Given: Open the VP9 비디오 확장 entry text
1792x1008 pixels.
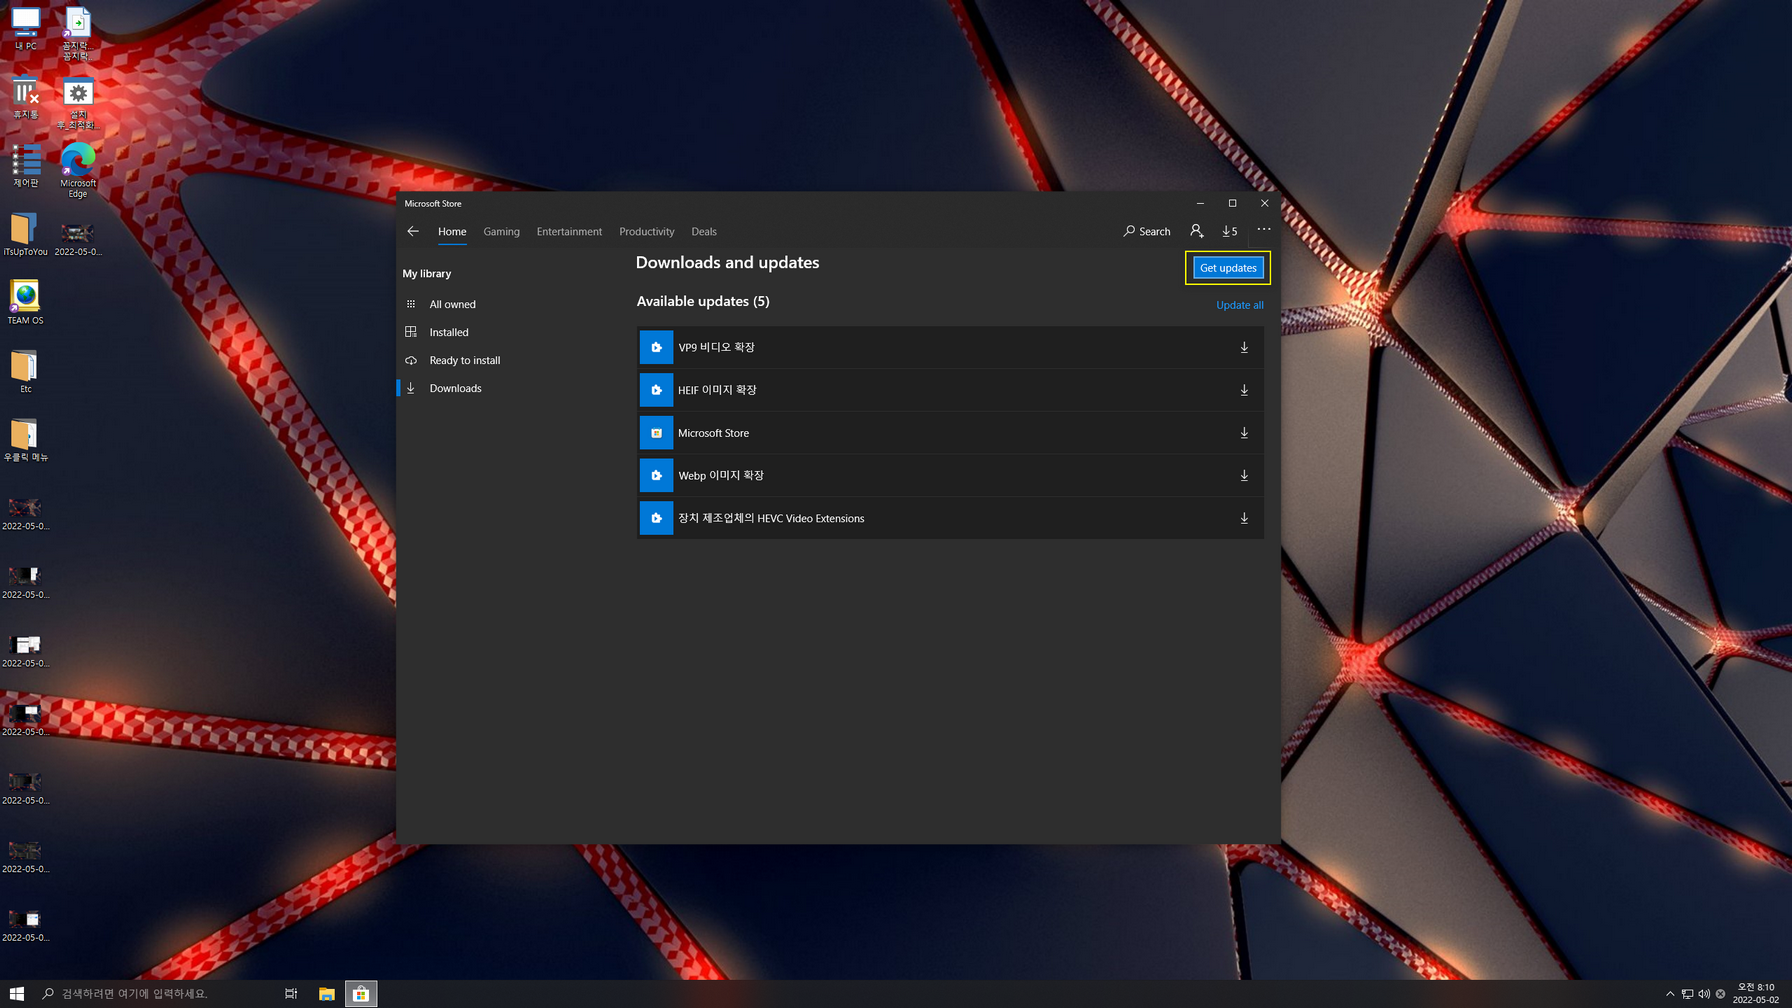Looking at the screenshot, I should tap(716, 347).
